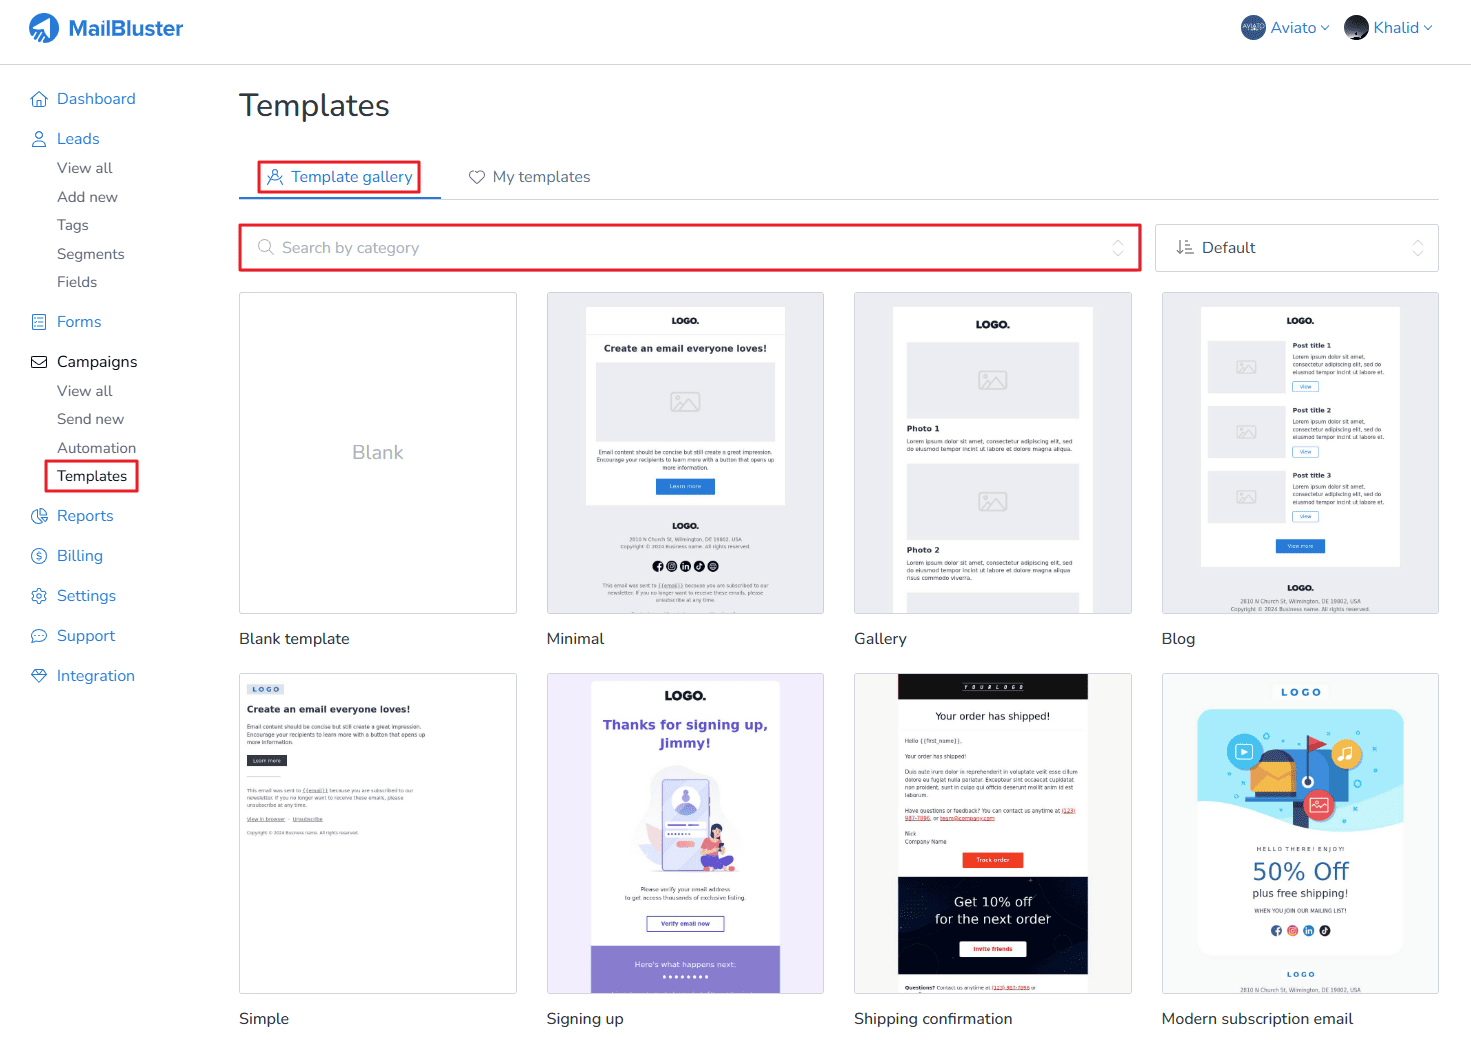The image size is (1471, 1040).
Task: Open the Khalid user account menu
Action: [x=1388, y=28]
